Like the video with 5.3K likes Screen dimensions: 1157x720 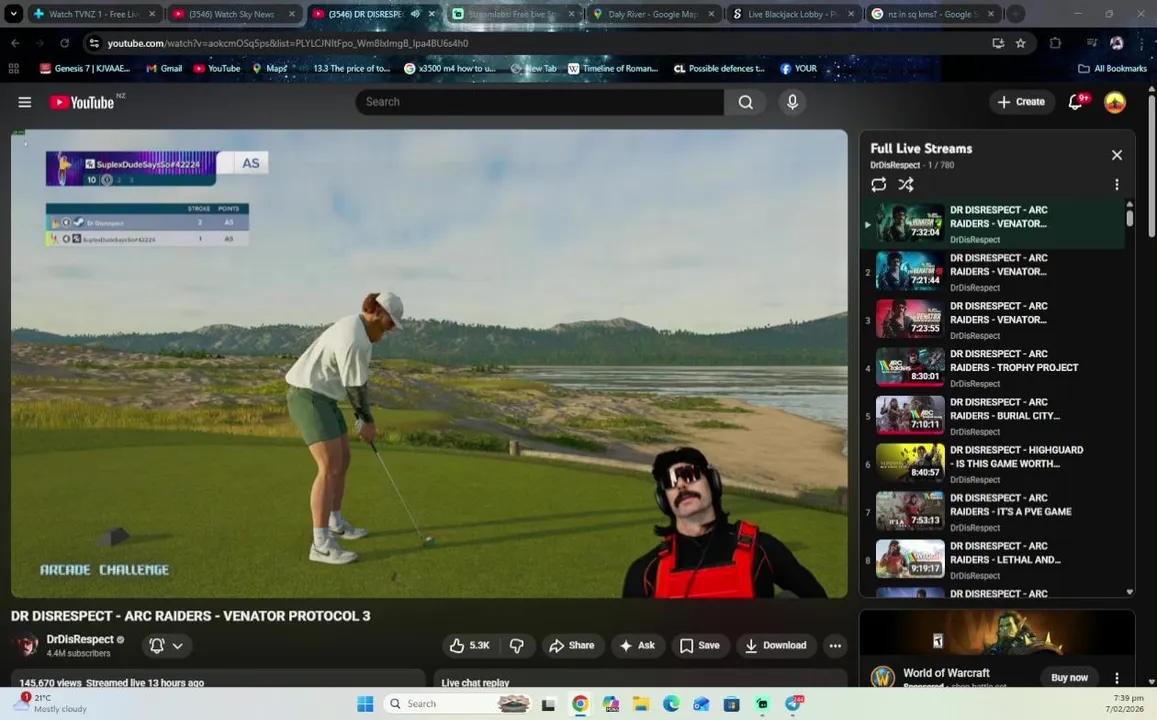point(469,645)
